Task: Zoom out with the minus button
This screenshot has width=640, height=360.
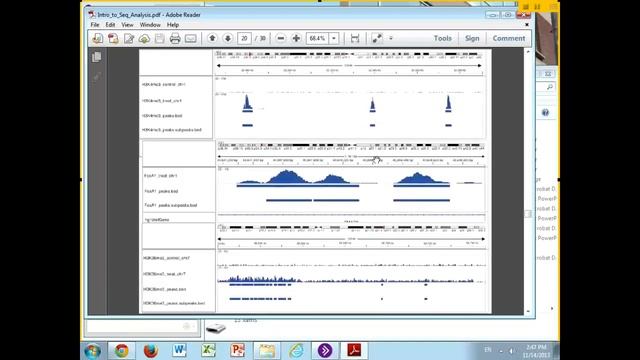Action: tap(280, 38)
